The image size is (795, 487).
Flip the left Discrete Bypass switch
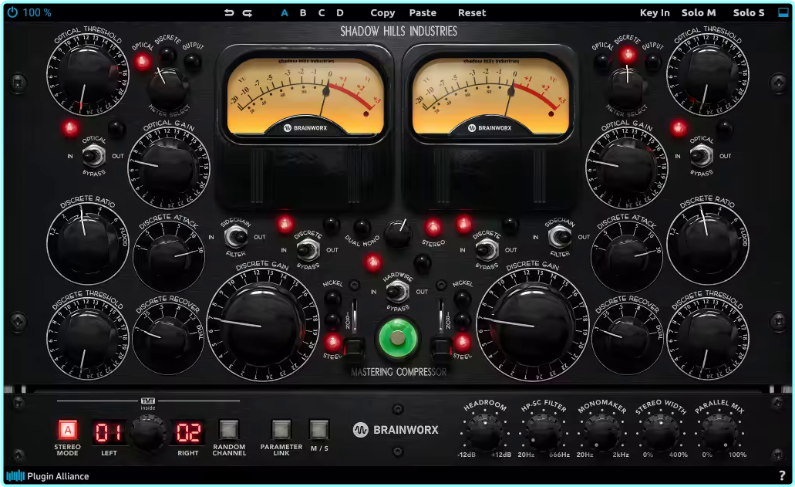pos(307,250)
